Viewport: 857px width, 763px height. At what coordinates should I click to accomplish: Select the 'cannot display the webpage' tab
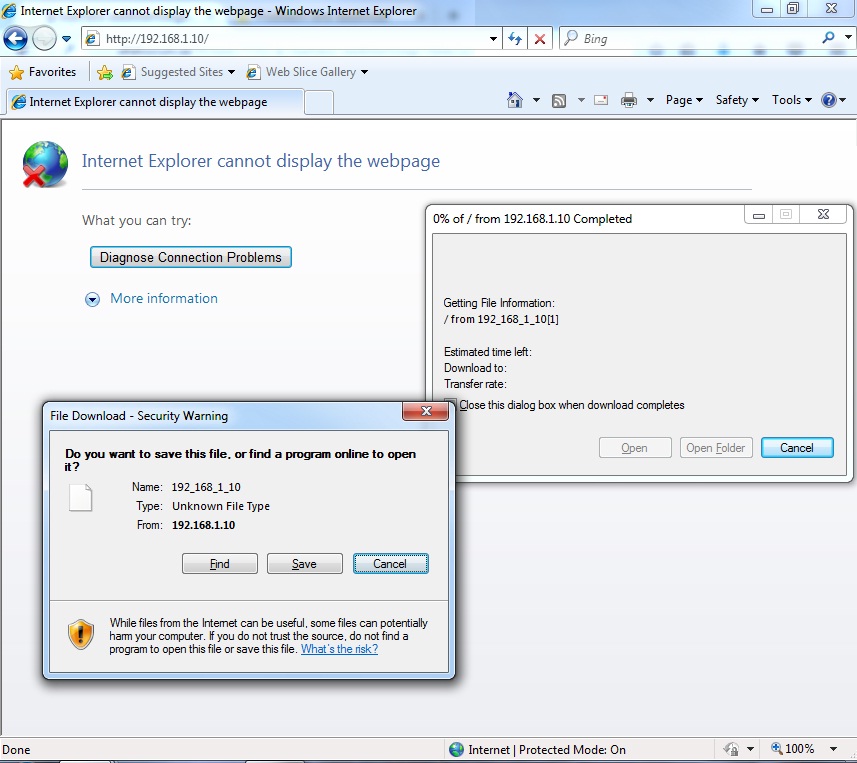[150, 102]
